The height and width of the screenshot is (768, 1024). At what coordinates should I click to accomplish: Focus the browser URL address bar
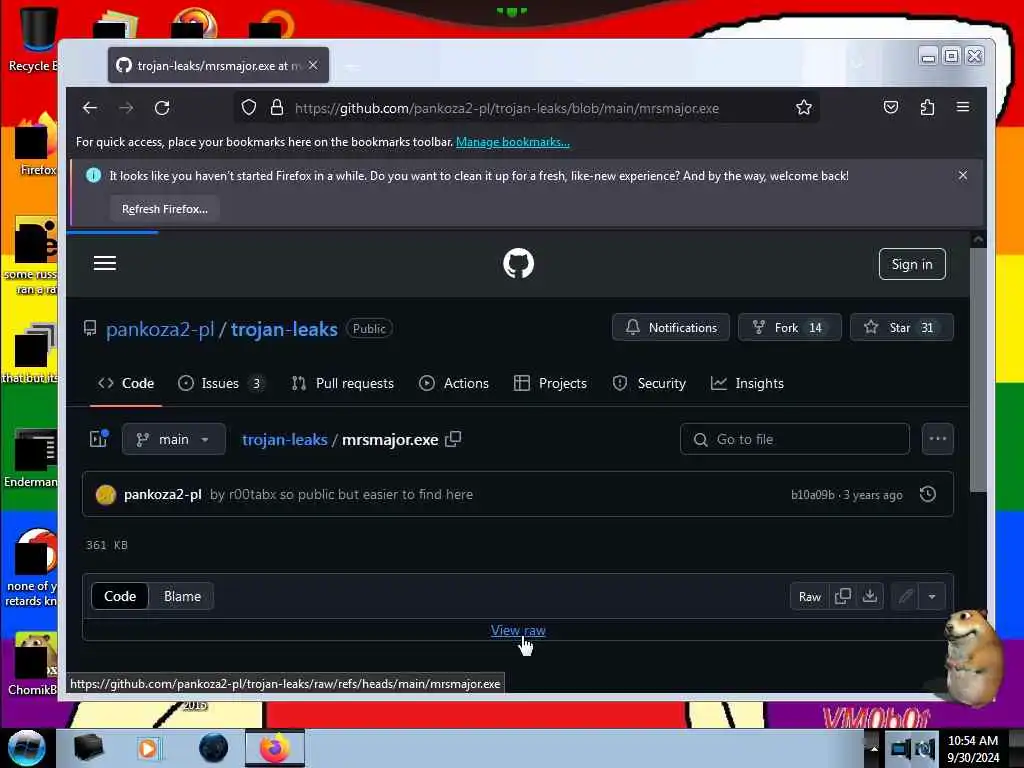point(507,108)
